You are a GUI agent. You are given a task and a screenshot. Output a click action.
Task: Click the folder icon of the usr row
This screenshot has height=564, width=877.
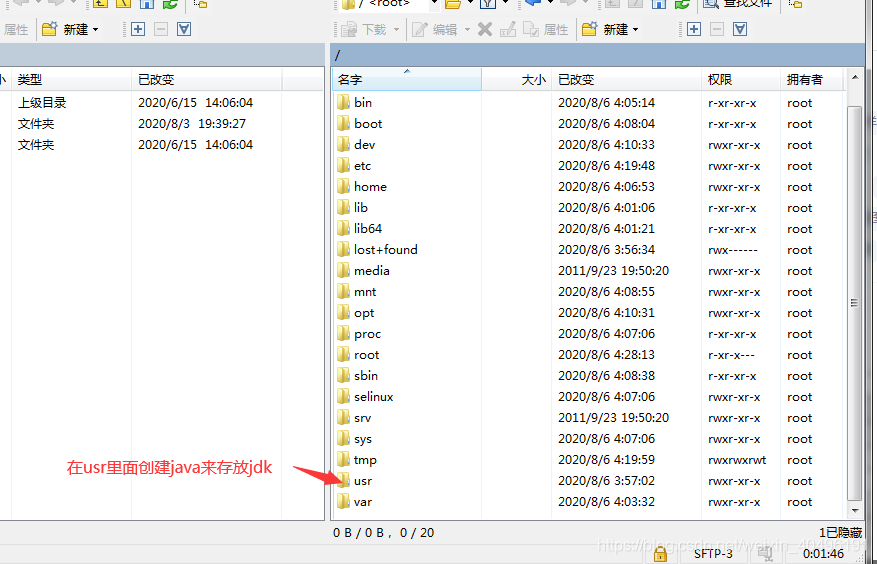point(343,481)
